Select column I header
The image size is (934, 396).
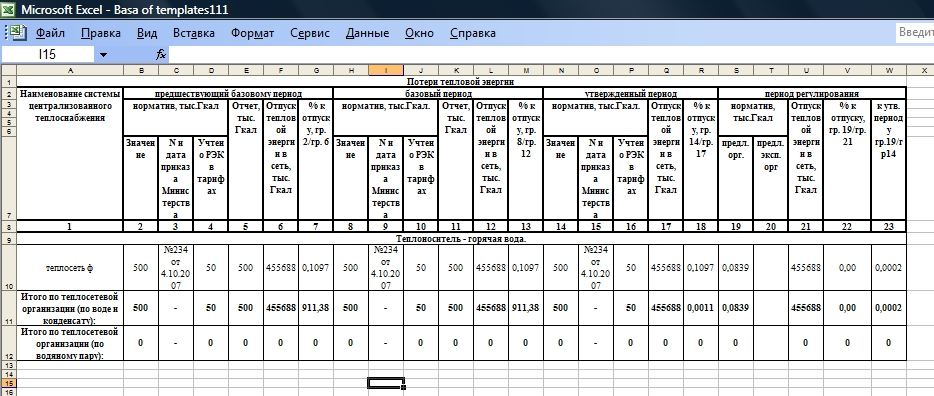pyautogui.click(x=386, y=70)
